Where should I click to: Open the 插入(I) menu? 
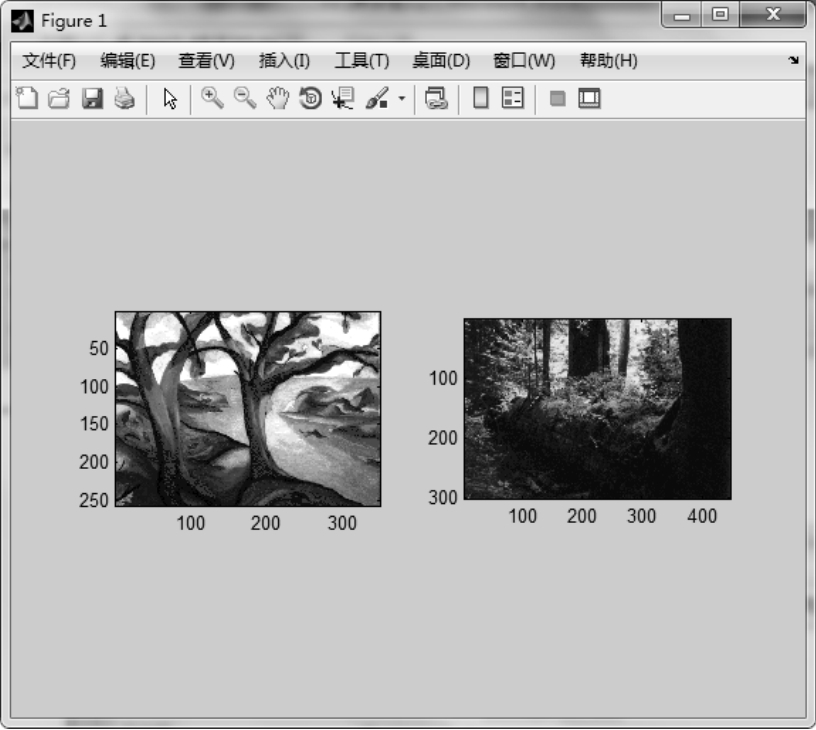coord(284,61)
